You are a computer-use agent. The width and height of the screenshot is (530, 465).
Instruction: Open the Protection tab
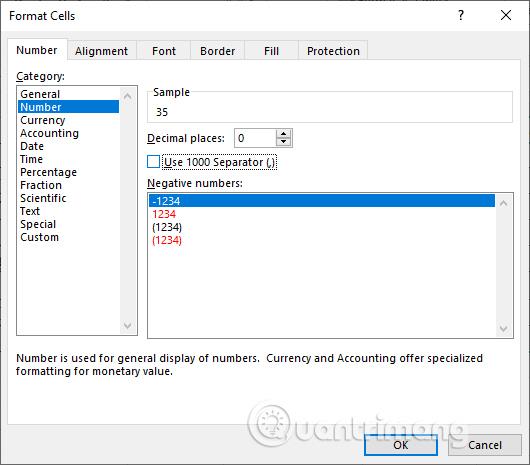333,51
